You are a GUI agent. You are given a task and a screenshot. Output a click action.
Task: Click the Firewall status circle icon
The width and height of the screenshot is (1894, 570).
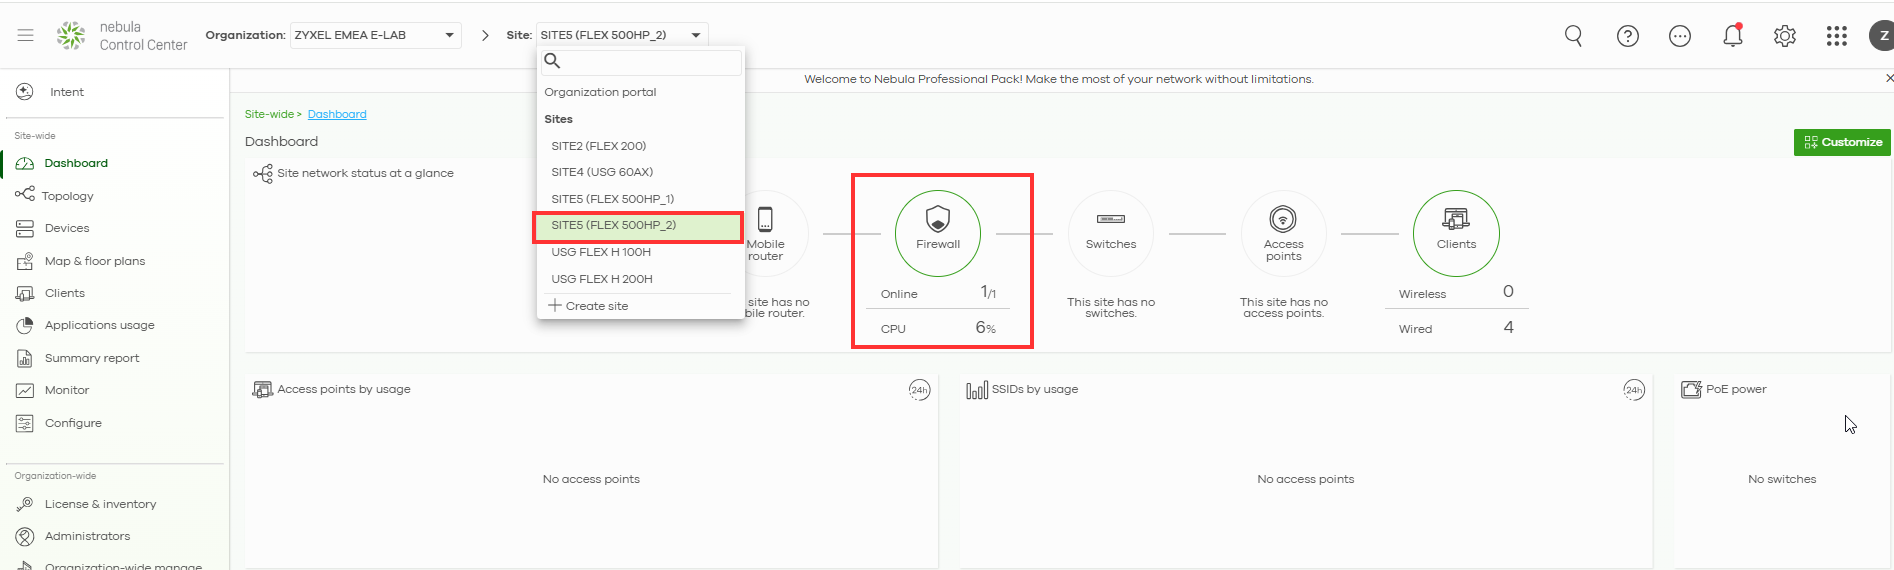tap(937, 233)
